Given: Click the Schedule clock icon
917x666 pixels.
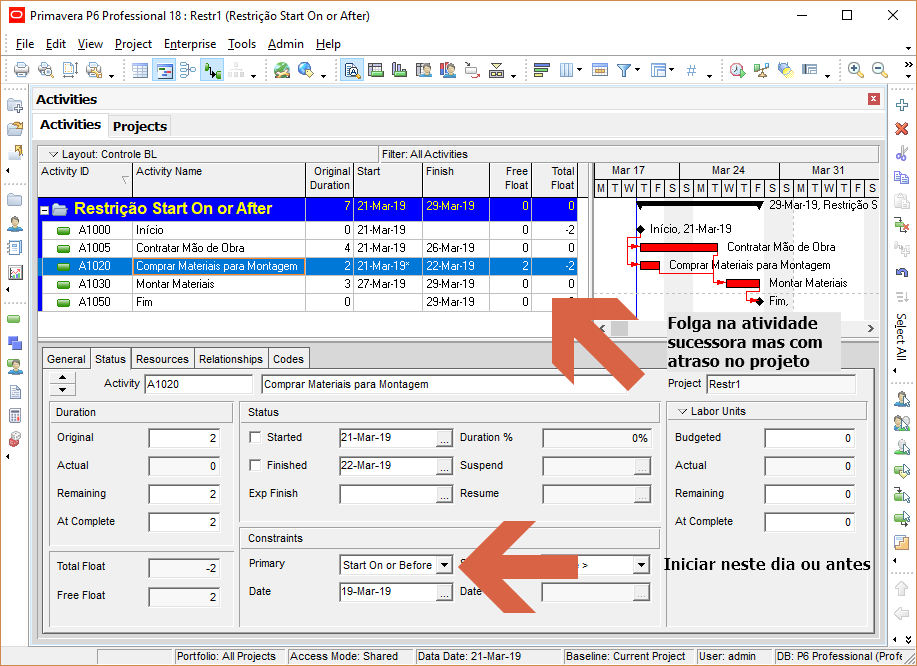Looking at the screenshot, I should 737,71.
